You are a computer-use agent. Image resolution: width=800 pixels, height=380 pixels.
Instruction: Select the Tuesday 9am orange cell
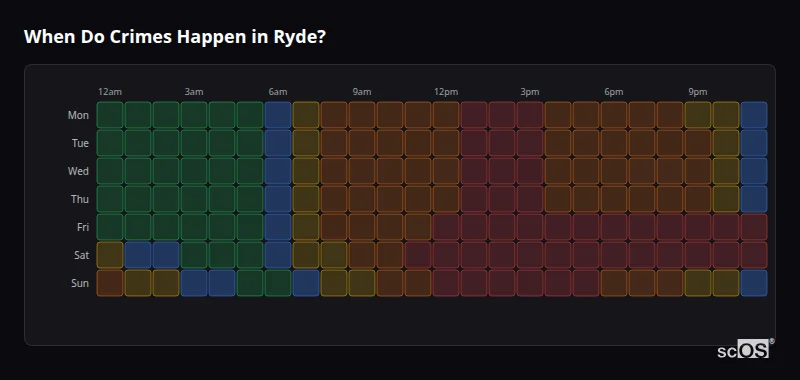coord(362,143)
